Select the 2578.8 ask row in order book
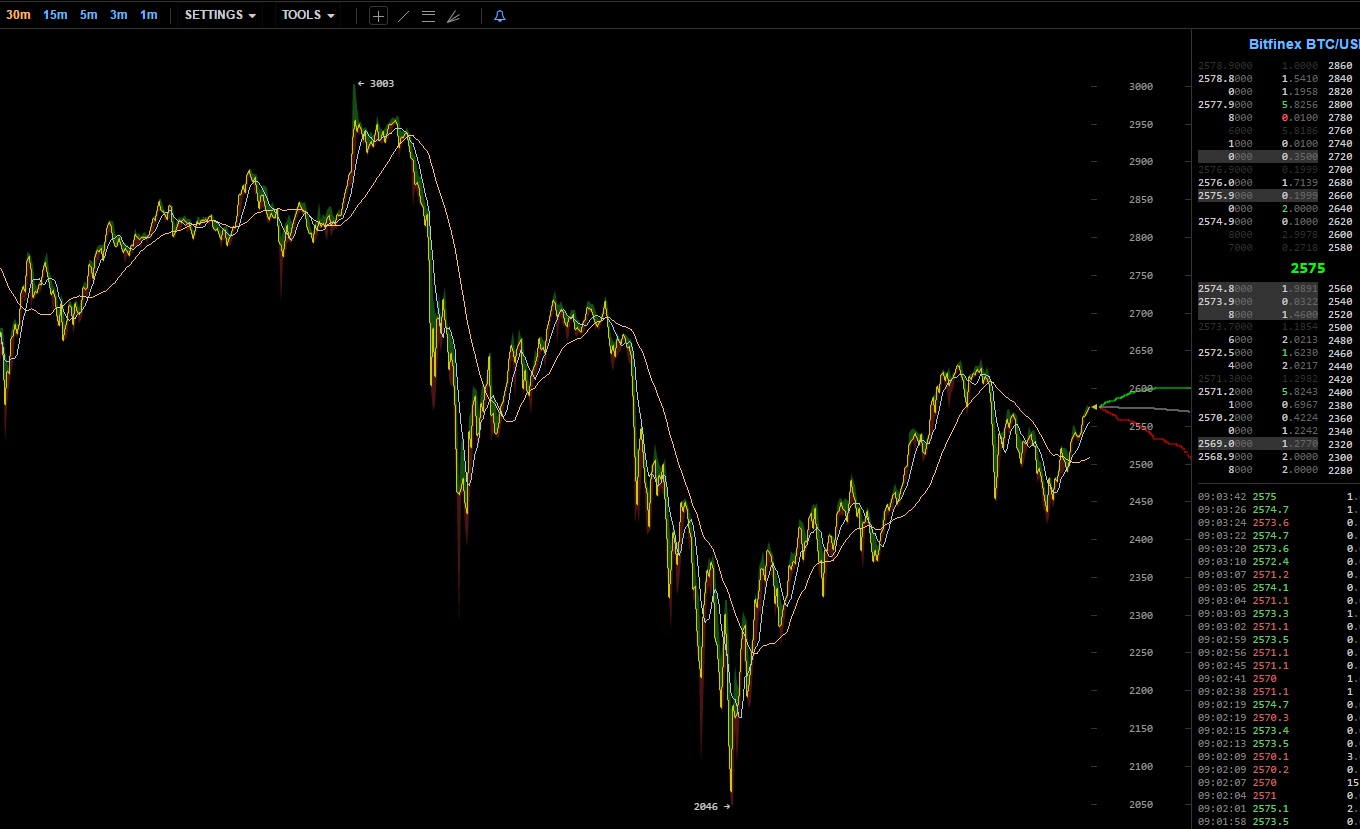Viewport: 1360px width, 829px height. tap(1260, 79)
